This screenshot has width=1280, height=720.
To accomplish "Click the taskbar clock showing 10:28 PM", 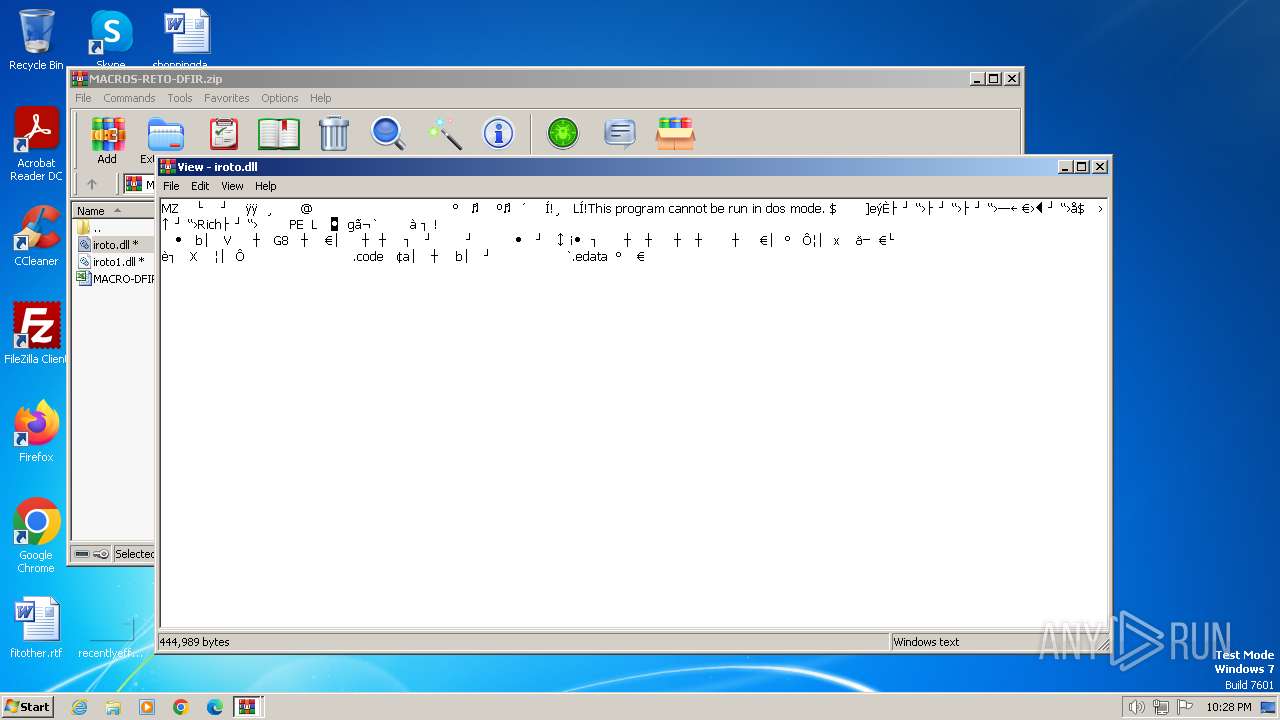I will tap(1228, 707).
